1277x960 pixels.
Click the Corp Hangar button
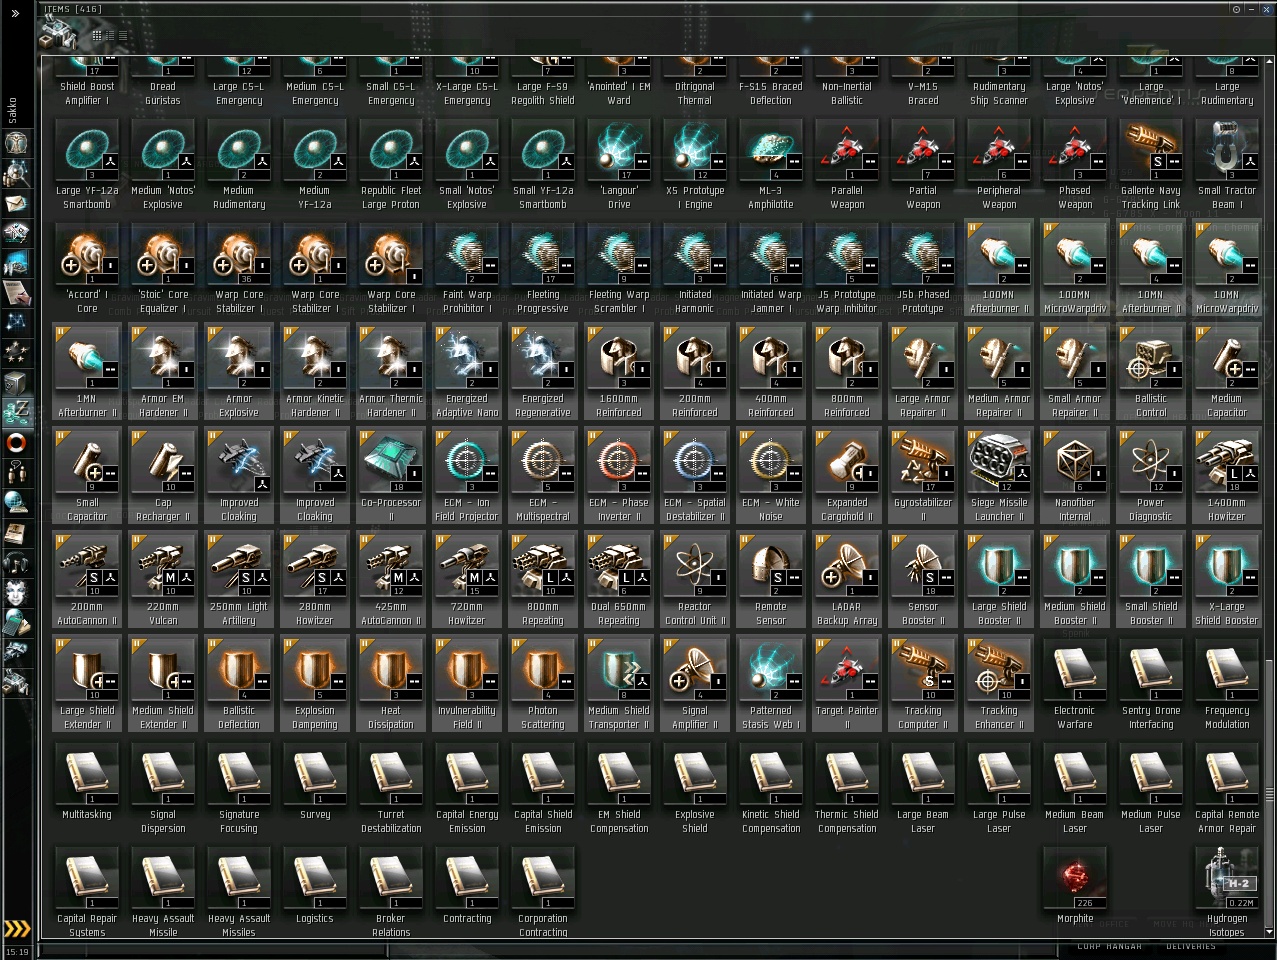tap(1109, 946)
